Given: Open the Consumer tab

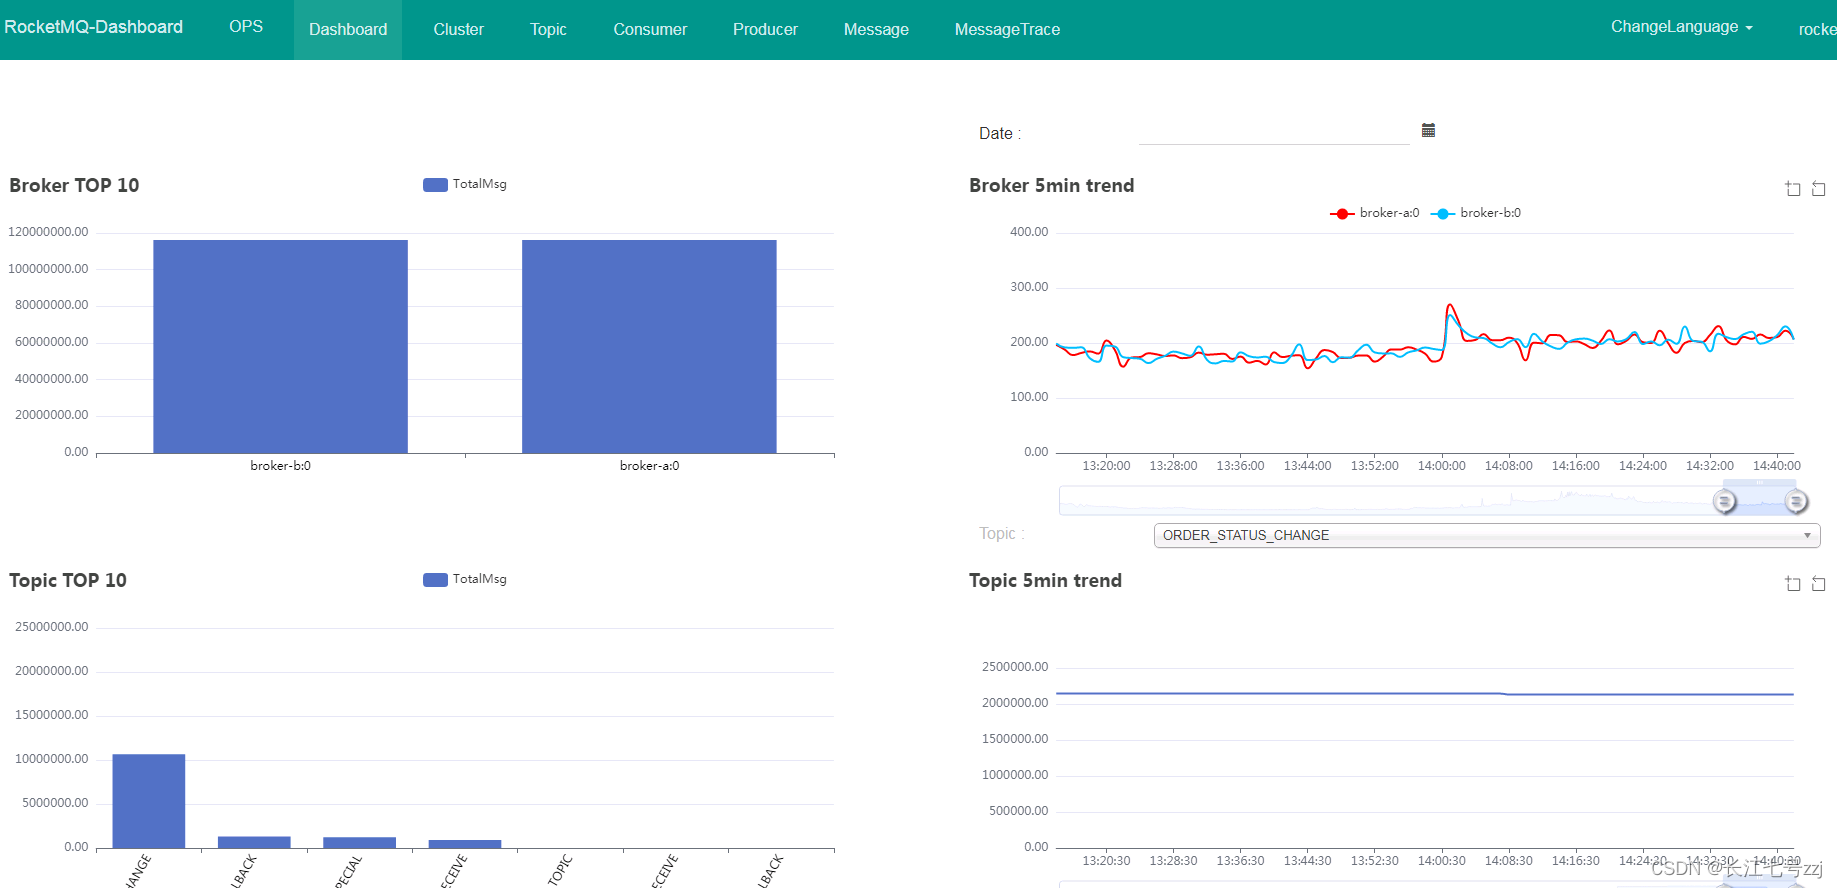Looking at the screenshot, I should point(650,30).
